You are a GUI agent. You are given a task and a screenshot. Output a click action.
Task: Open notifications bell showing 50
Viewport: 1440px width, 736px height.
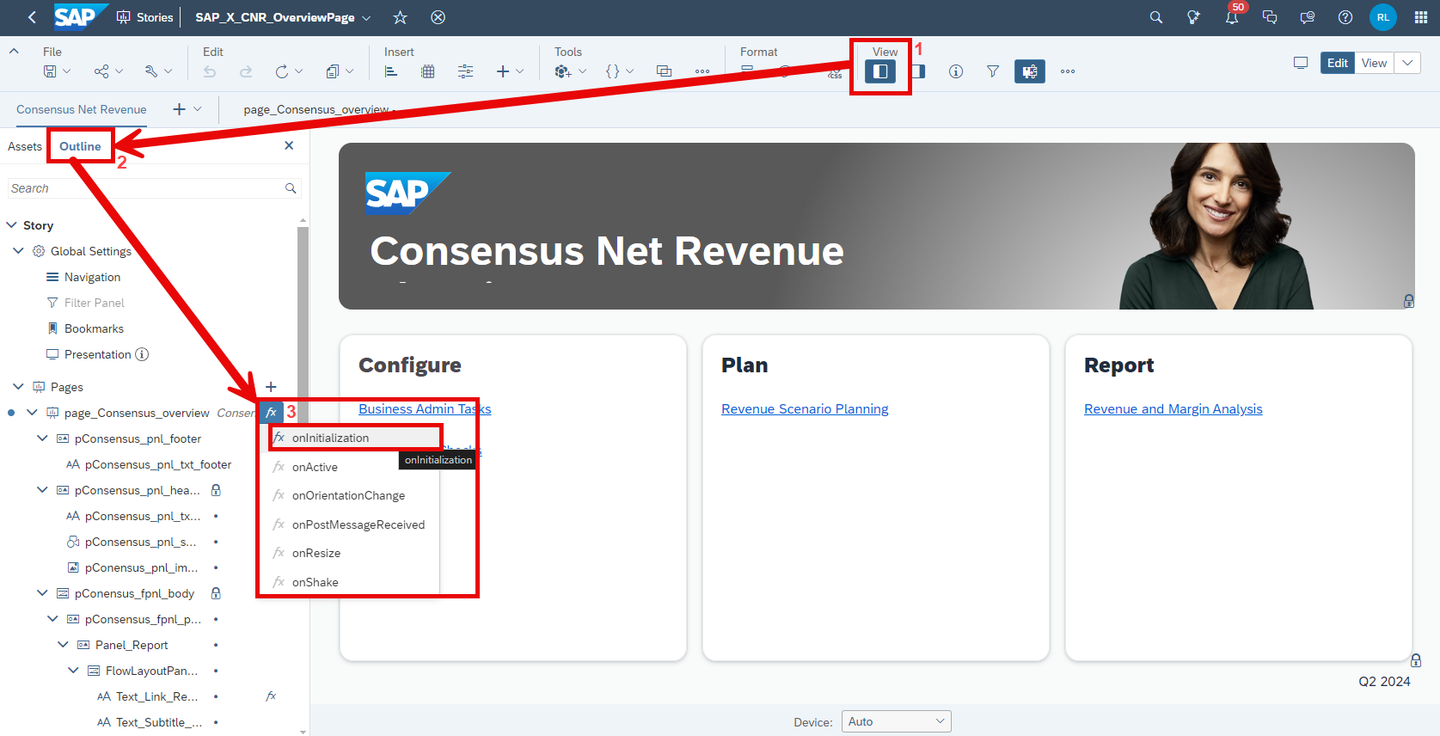pos(1232,17)
